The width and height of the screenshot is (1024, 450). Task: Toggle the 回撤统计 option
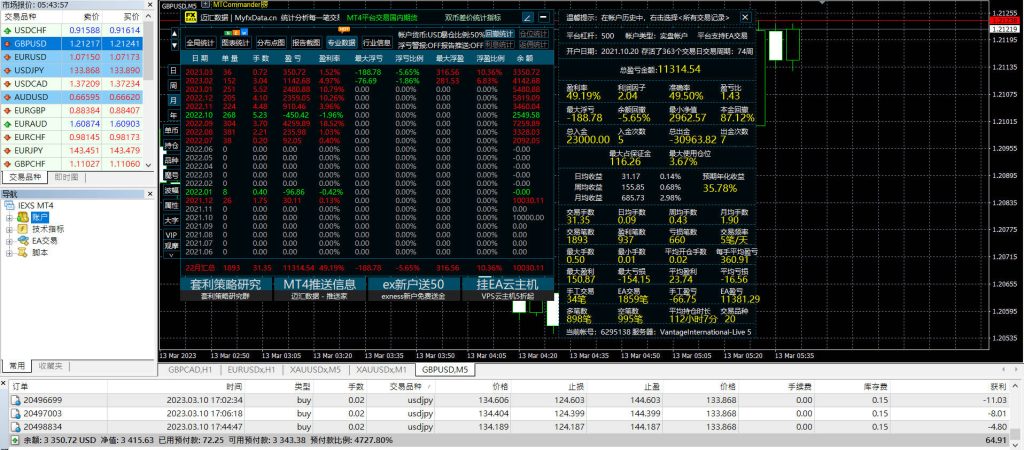(x=500, y=33)
